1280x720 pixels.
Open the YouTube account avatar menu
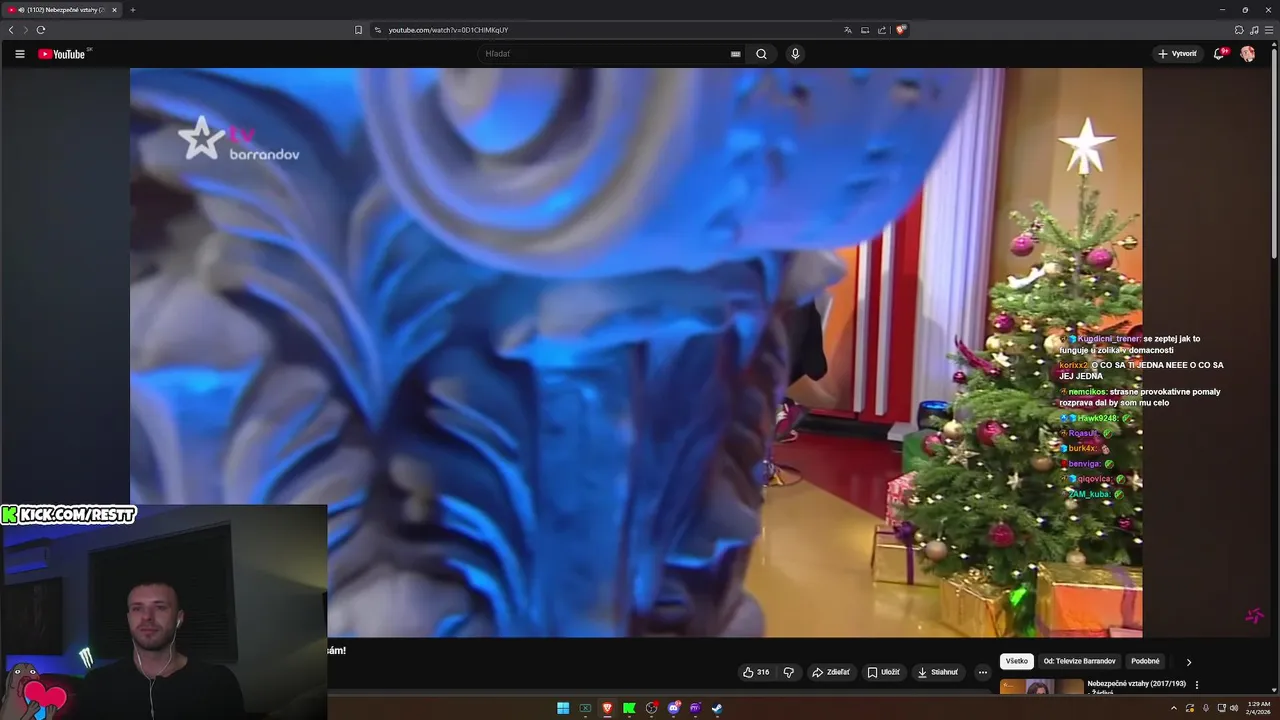point(1247,54)
